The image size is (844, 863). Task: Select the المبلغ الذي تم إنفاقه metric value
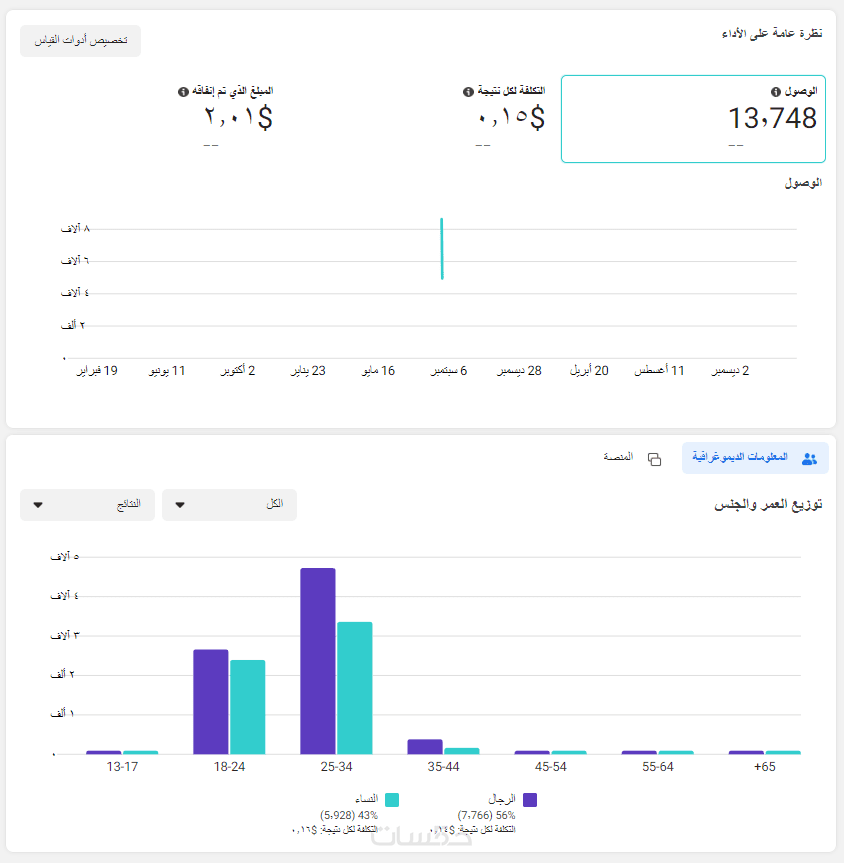click(238, 118)
